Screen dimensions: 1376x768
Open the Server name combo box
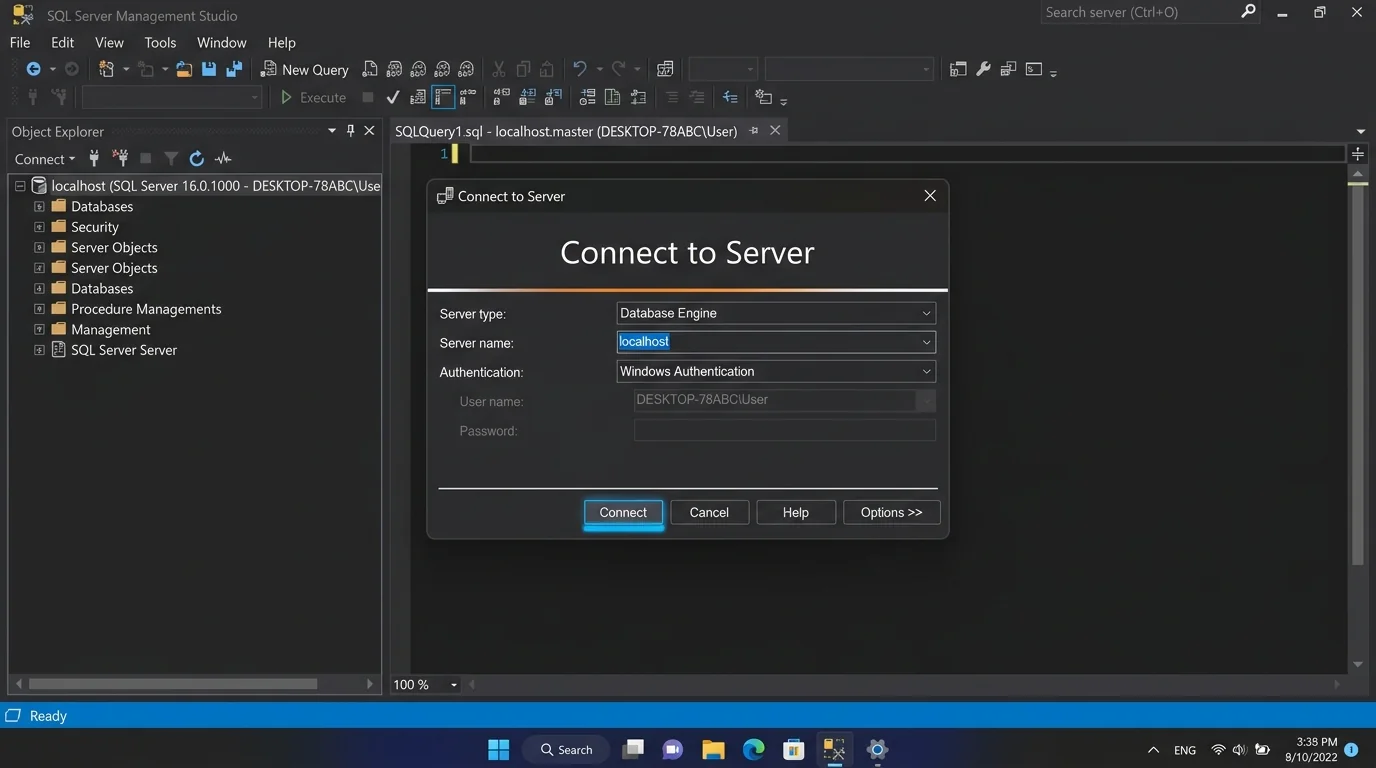tap(926, 342)
